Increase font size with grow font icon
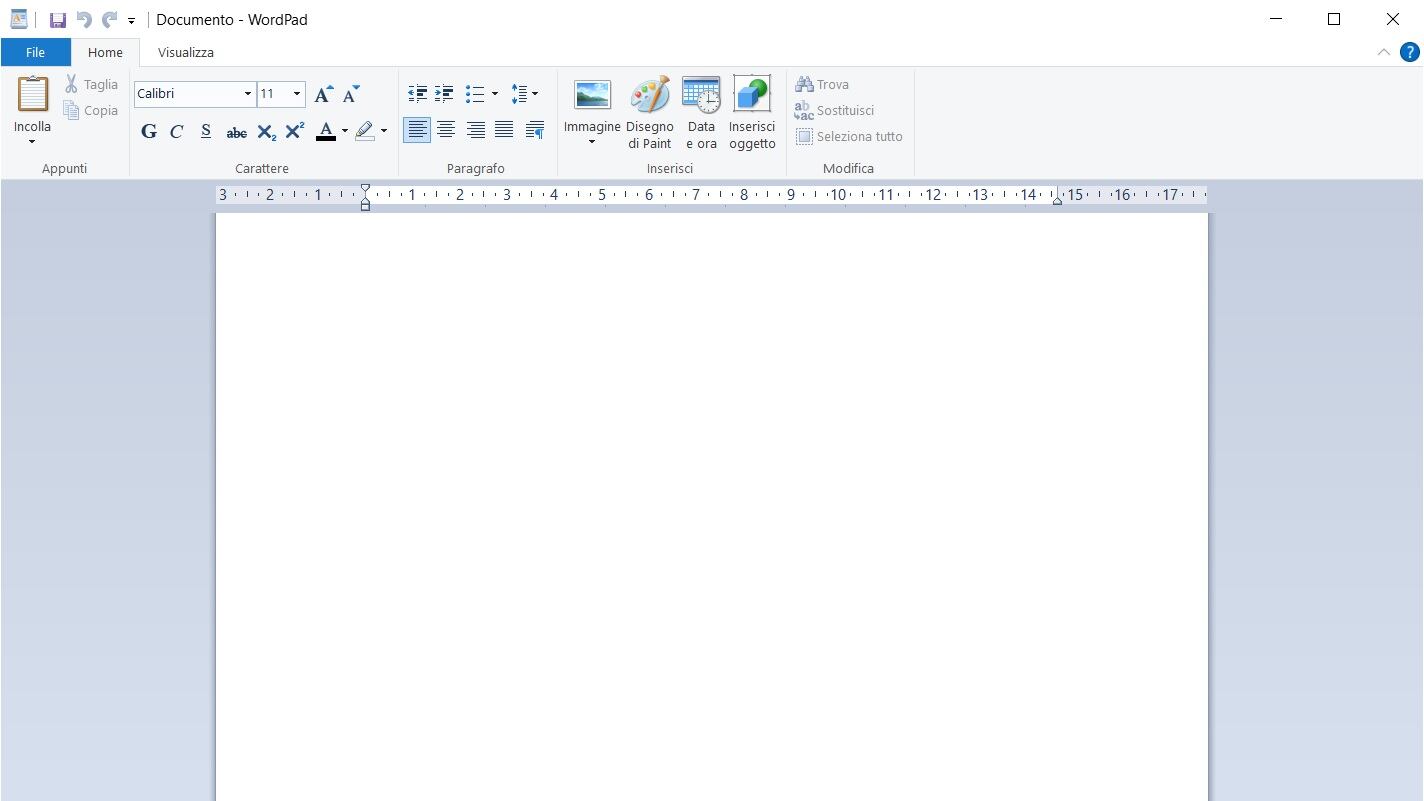 pos(323,94)
